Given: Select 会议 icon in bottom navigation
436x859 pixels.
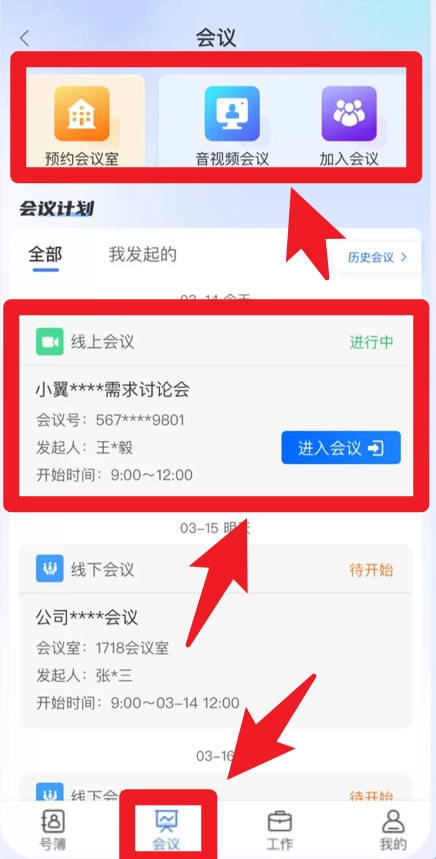Looking at the screenshot, I should [x=166, y=821].
